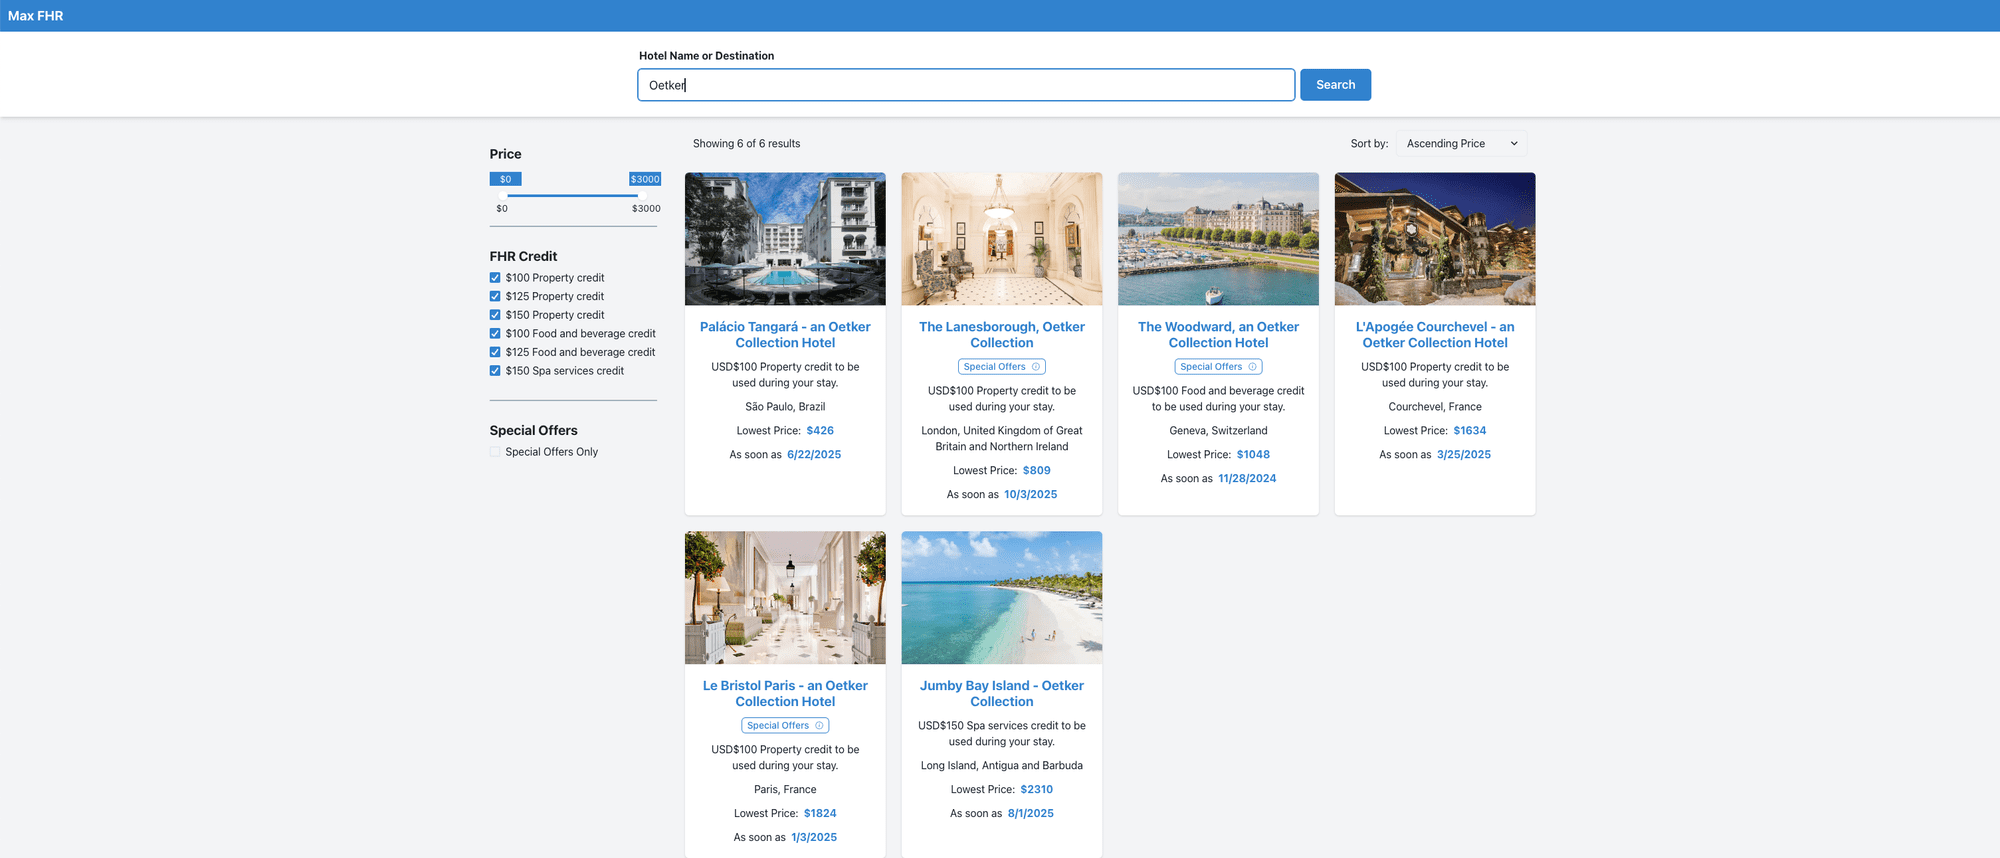Open L'Apogée Courchevel hotel title link
Image resolution: width=2000 pixels, height=858 pixels.
click(x=1435, y=335)
